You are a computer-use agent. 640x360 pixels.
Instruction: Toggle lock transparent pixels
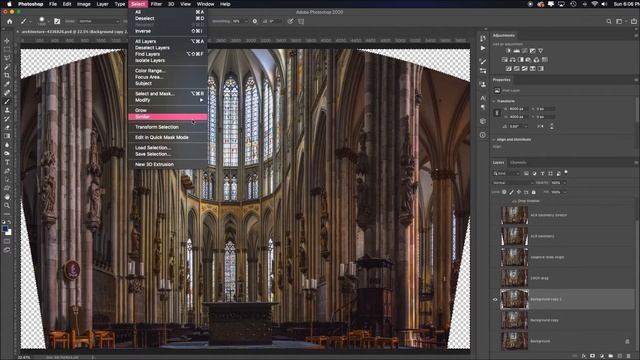click(x=504, y=192)
